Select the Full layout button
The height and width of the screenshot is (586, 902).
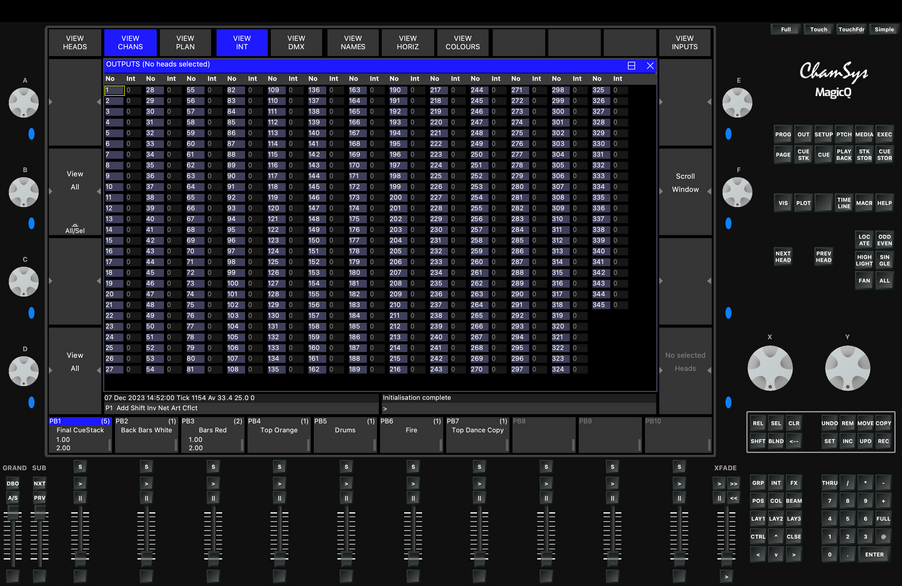point(785,29)
